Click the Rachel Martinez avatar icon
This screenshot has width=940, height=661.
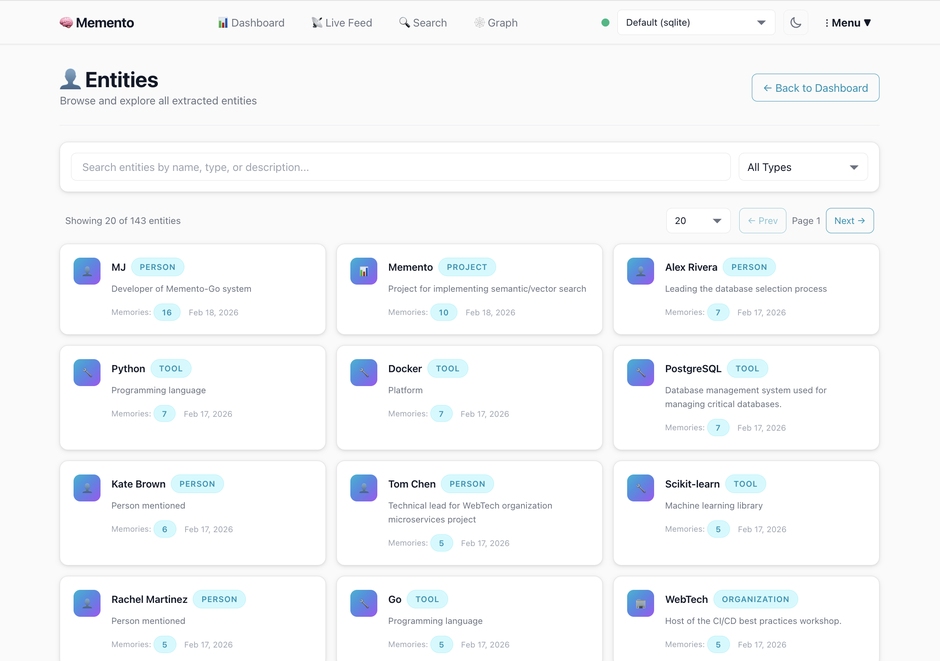click(x=87, y=603)
